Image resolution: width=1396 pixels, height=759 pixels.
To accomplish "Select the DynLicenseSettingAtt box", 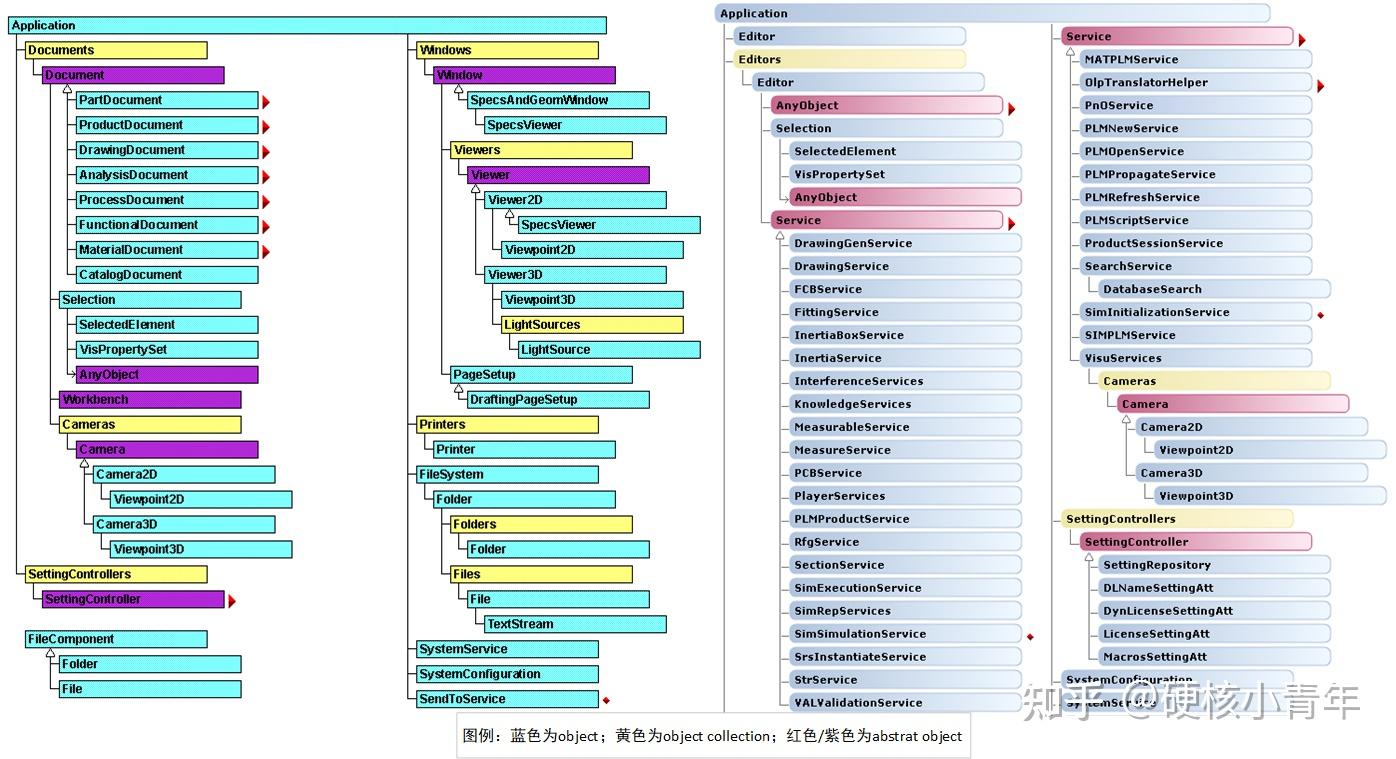I will coord(1214,611).
